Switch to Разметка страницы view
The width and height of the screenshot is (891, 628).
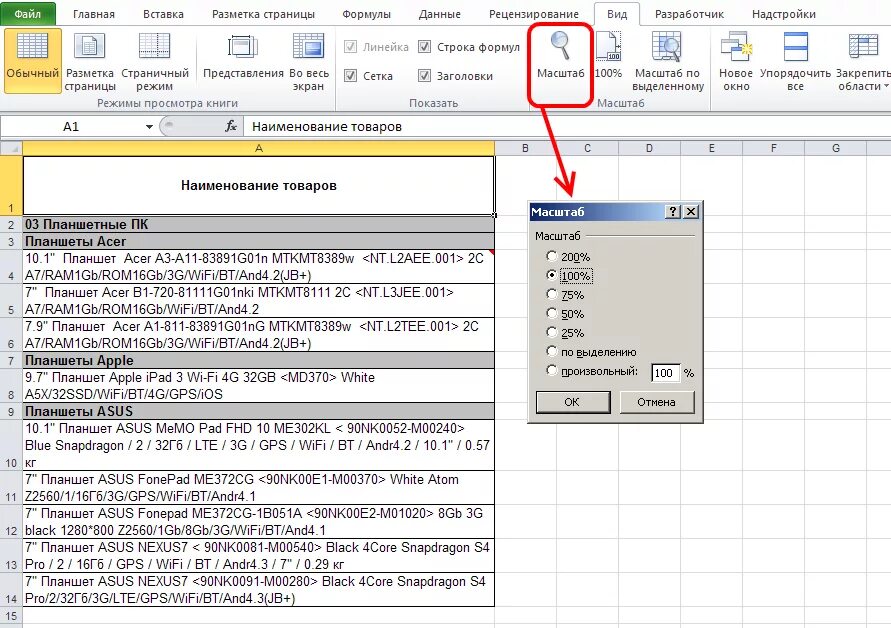90,61
